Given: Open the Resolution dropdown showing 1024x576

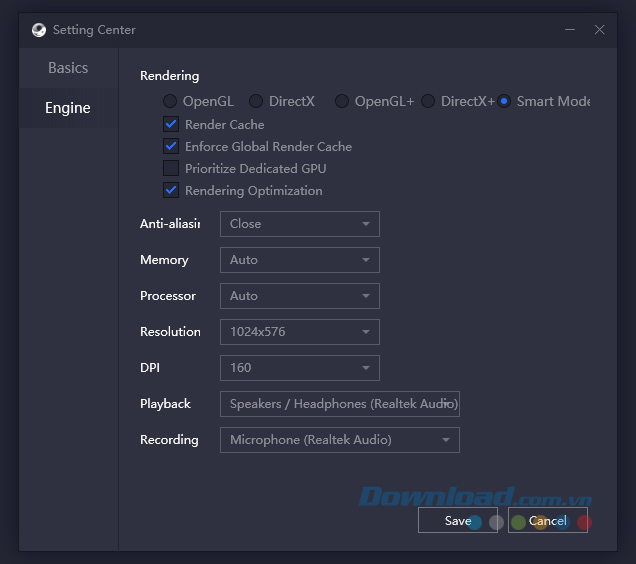Looking at the screenshot, I should [x=300, y=332].
